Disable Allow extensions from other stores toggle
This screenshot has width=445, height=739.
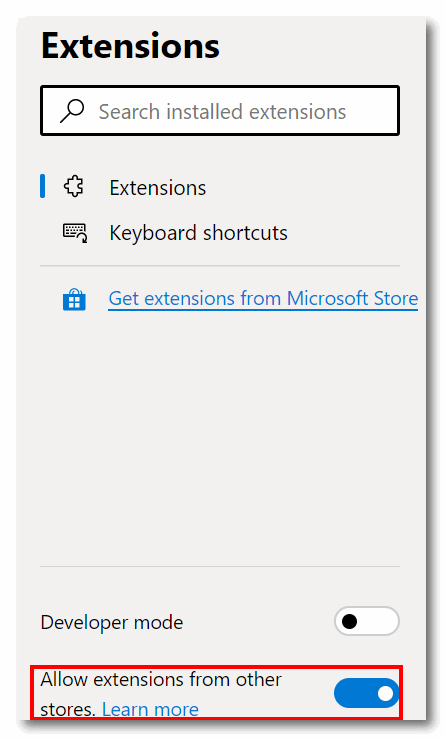click(x=367, y=693)
